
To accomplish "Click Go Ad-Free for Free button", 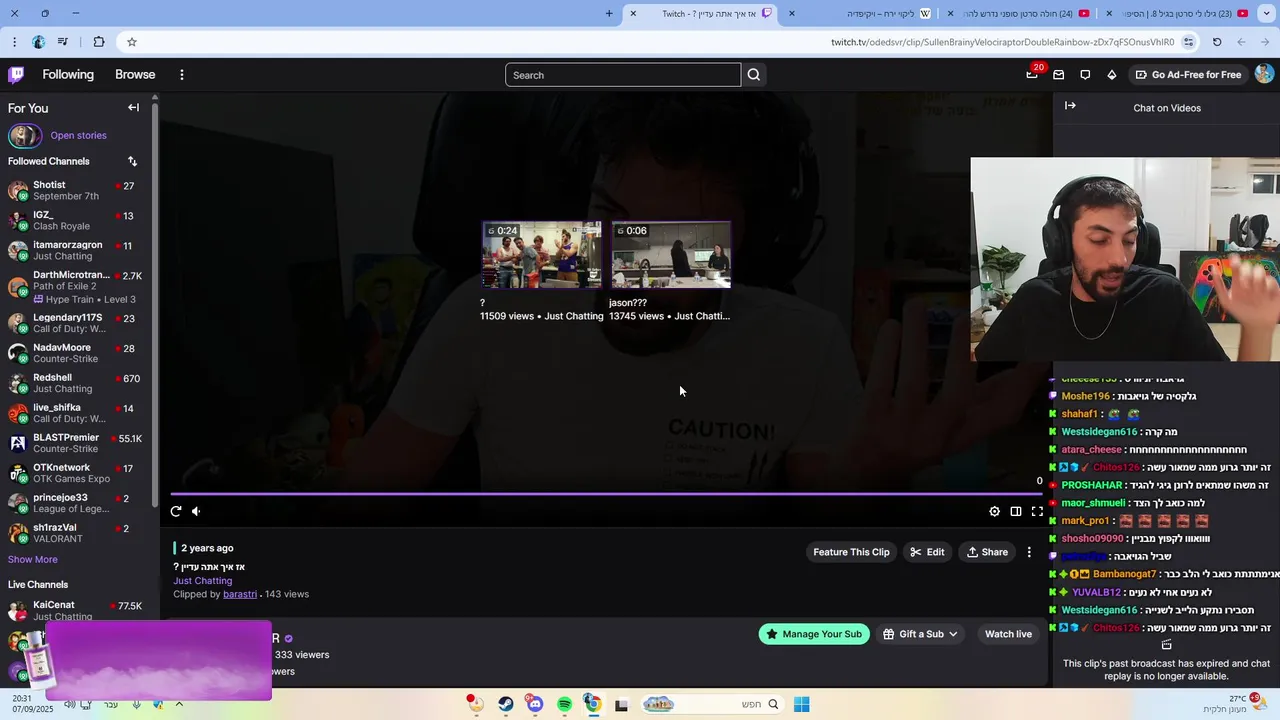I will pos(1188,75).
